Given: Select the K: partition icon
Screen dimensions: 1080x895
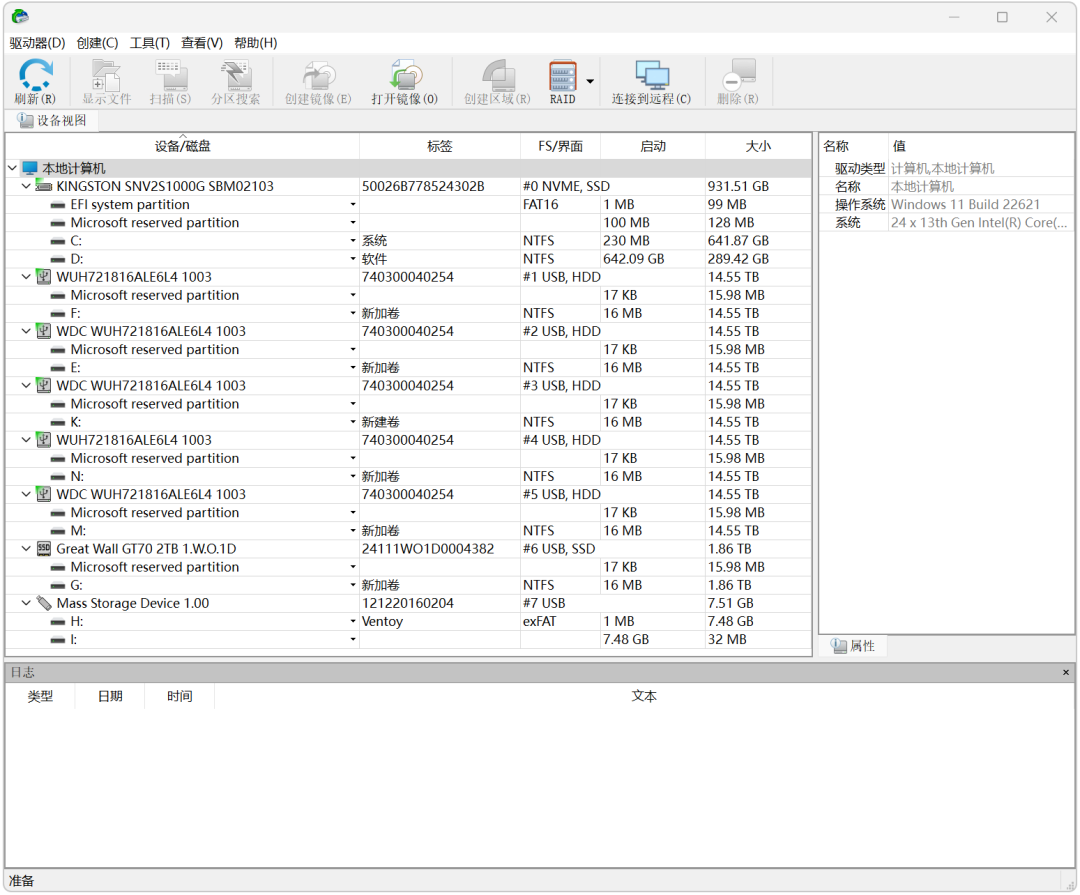Looking at the screenshot, I should click(x=59, y=422).
